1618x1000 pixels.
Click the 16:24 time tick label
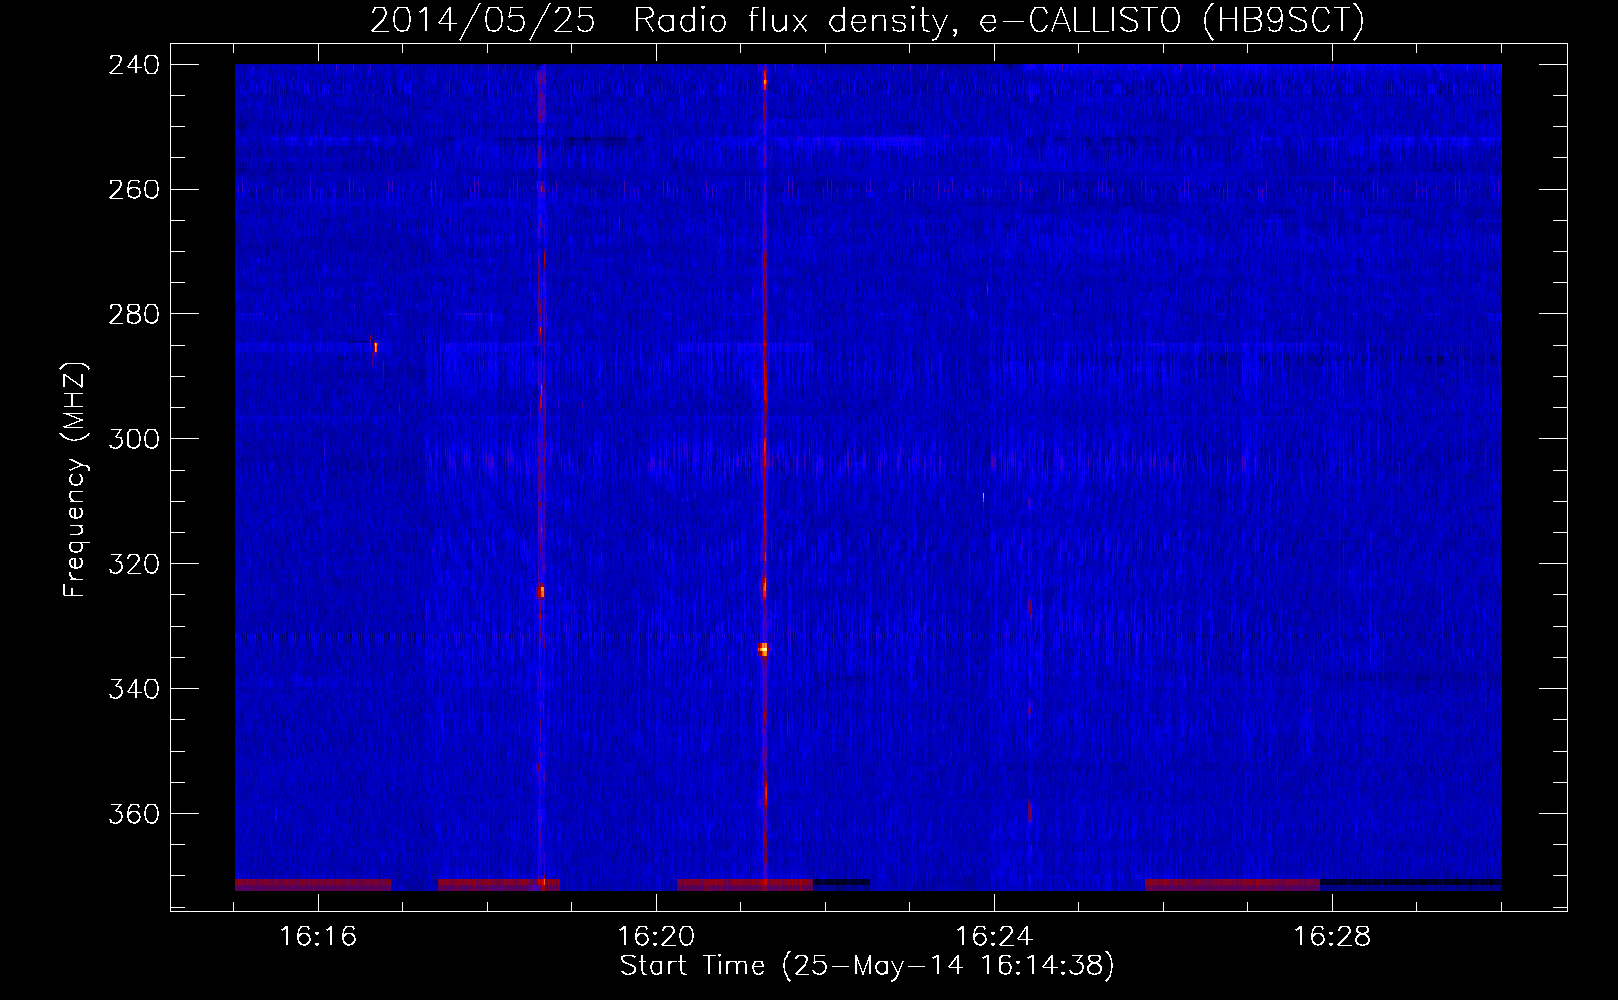(x=994, y=936)
